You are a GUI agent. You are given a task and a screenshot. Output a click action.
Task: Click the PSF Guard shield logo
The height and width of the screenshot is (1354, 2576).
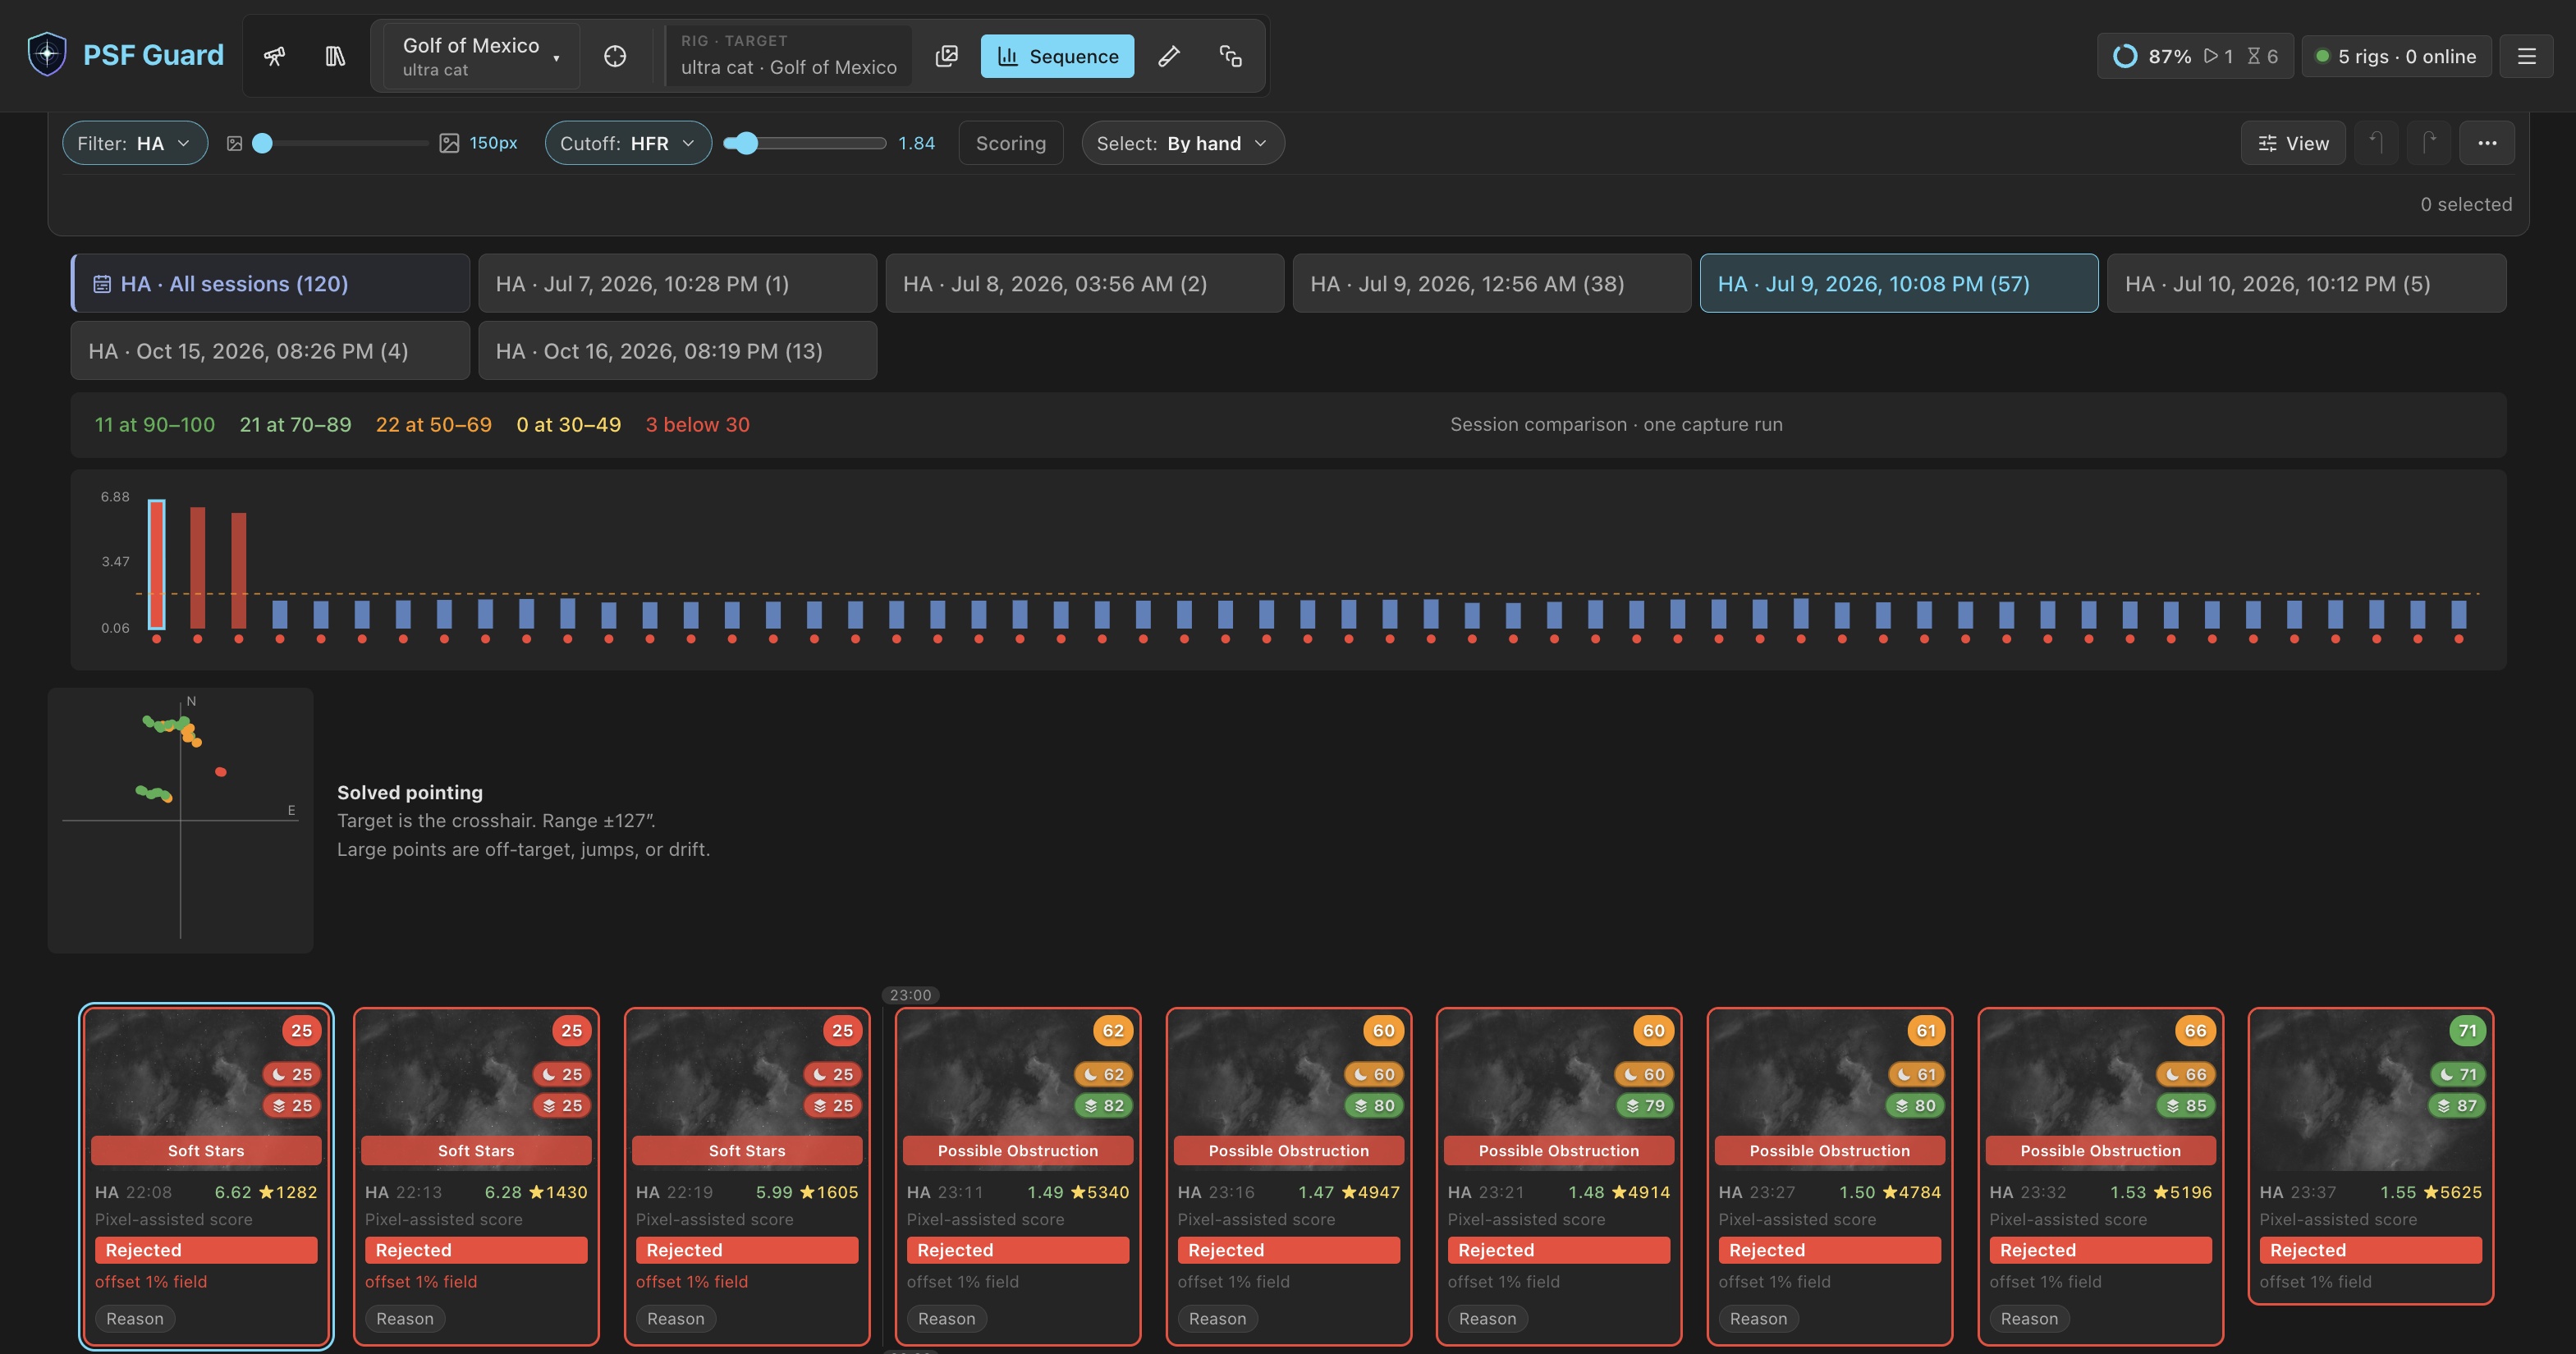(x=47, y=54)
